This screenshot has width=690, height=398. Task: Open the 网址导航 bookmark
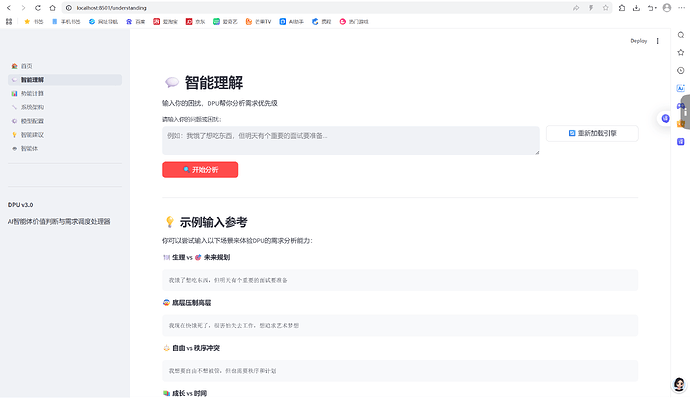[x=103, y=22]
